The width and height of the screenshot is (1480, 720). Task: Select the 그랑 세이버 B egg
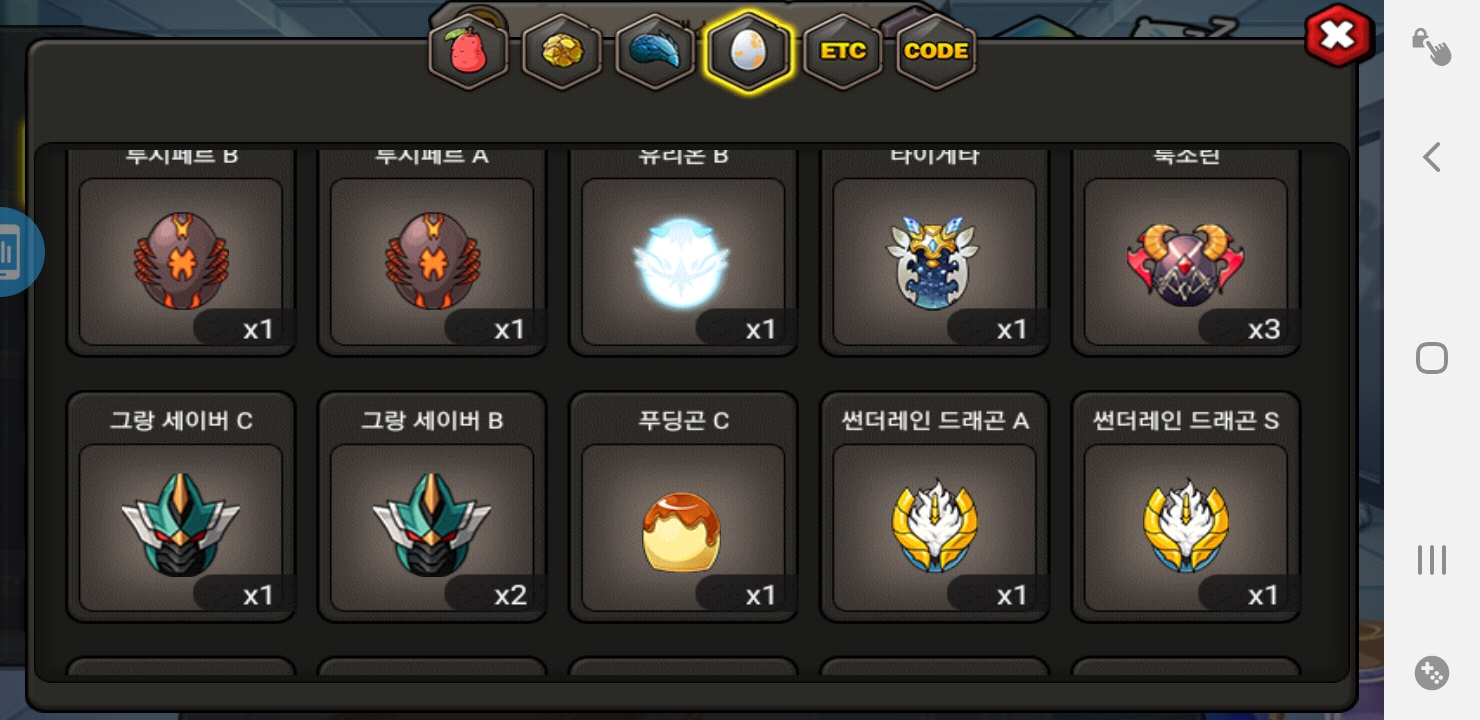[x=432, y=507]
